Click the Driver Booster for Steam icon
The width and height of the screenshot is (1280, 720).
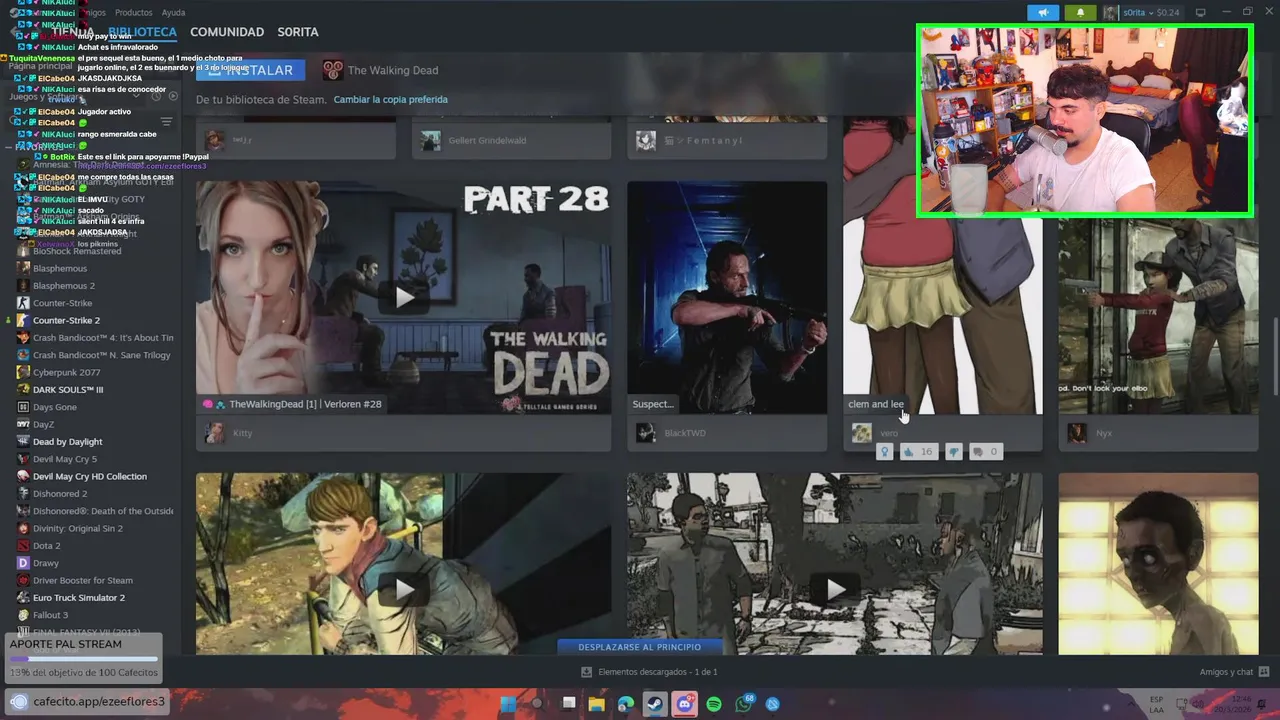pyautogui.click(x=23, y=580)
